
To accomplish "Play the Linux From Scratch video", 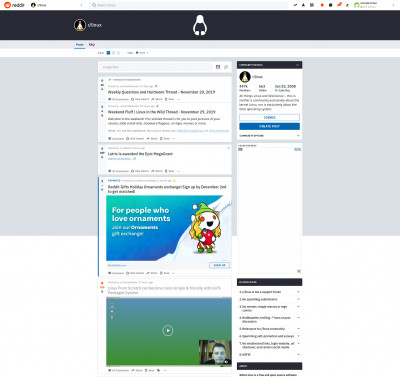I will (168, 330).
